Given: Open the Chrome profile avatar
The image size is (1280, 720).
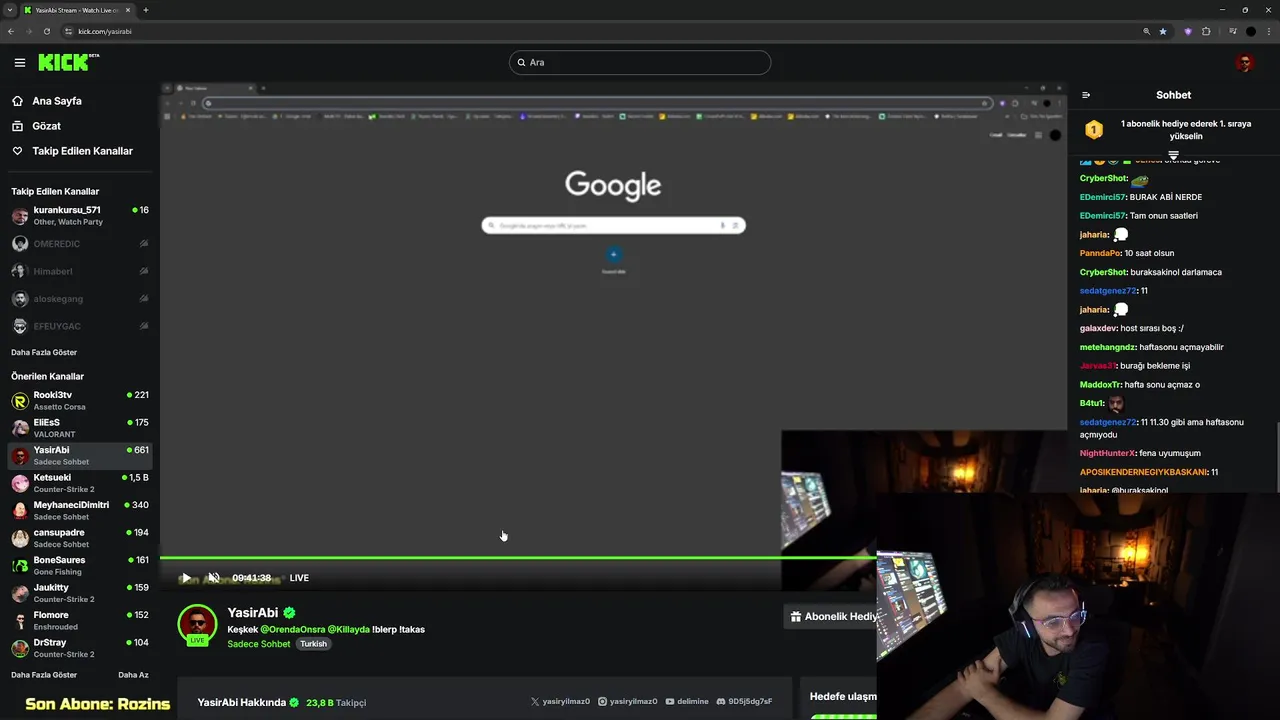Looking at the screenshot, I should point(1250,31).
